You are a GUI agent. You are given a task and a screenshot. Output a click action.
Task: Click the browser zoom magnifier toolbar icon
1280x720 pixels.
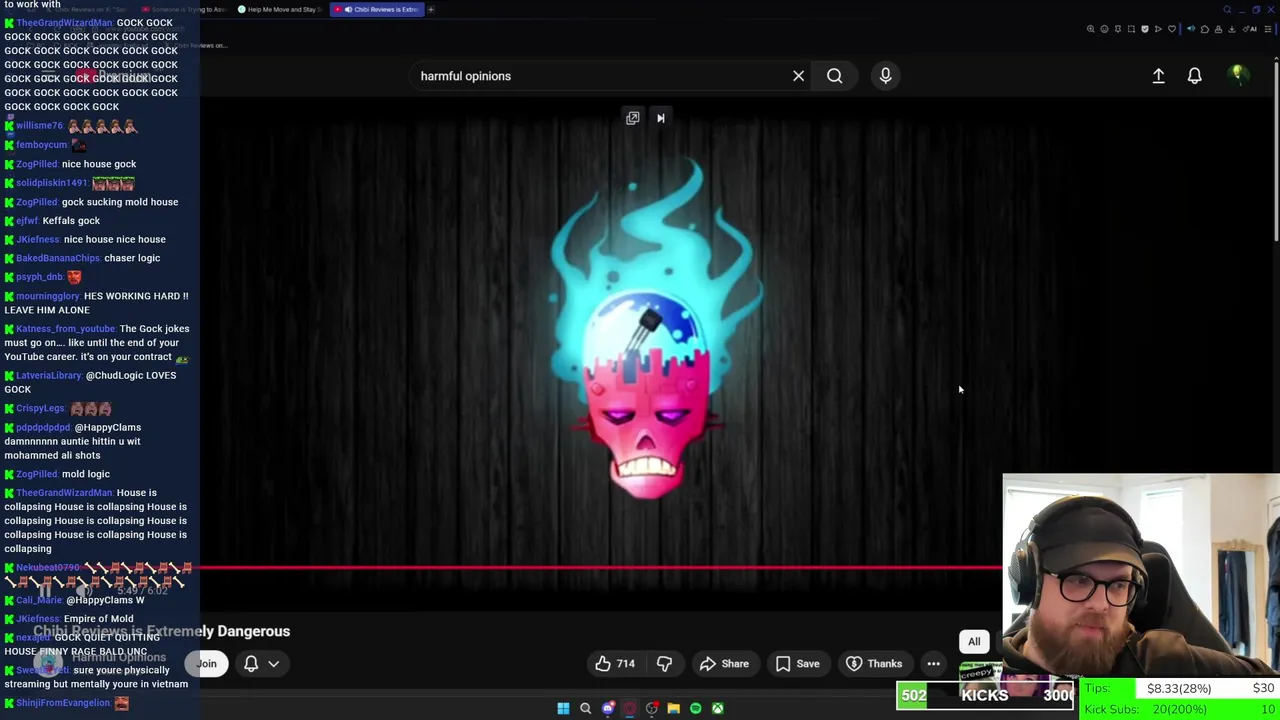(1091, 29)
